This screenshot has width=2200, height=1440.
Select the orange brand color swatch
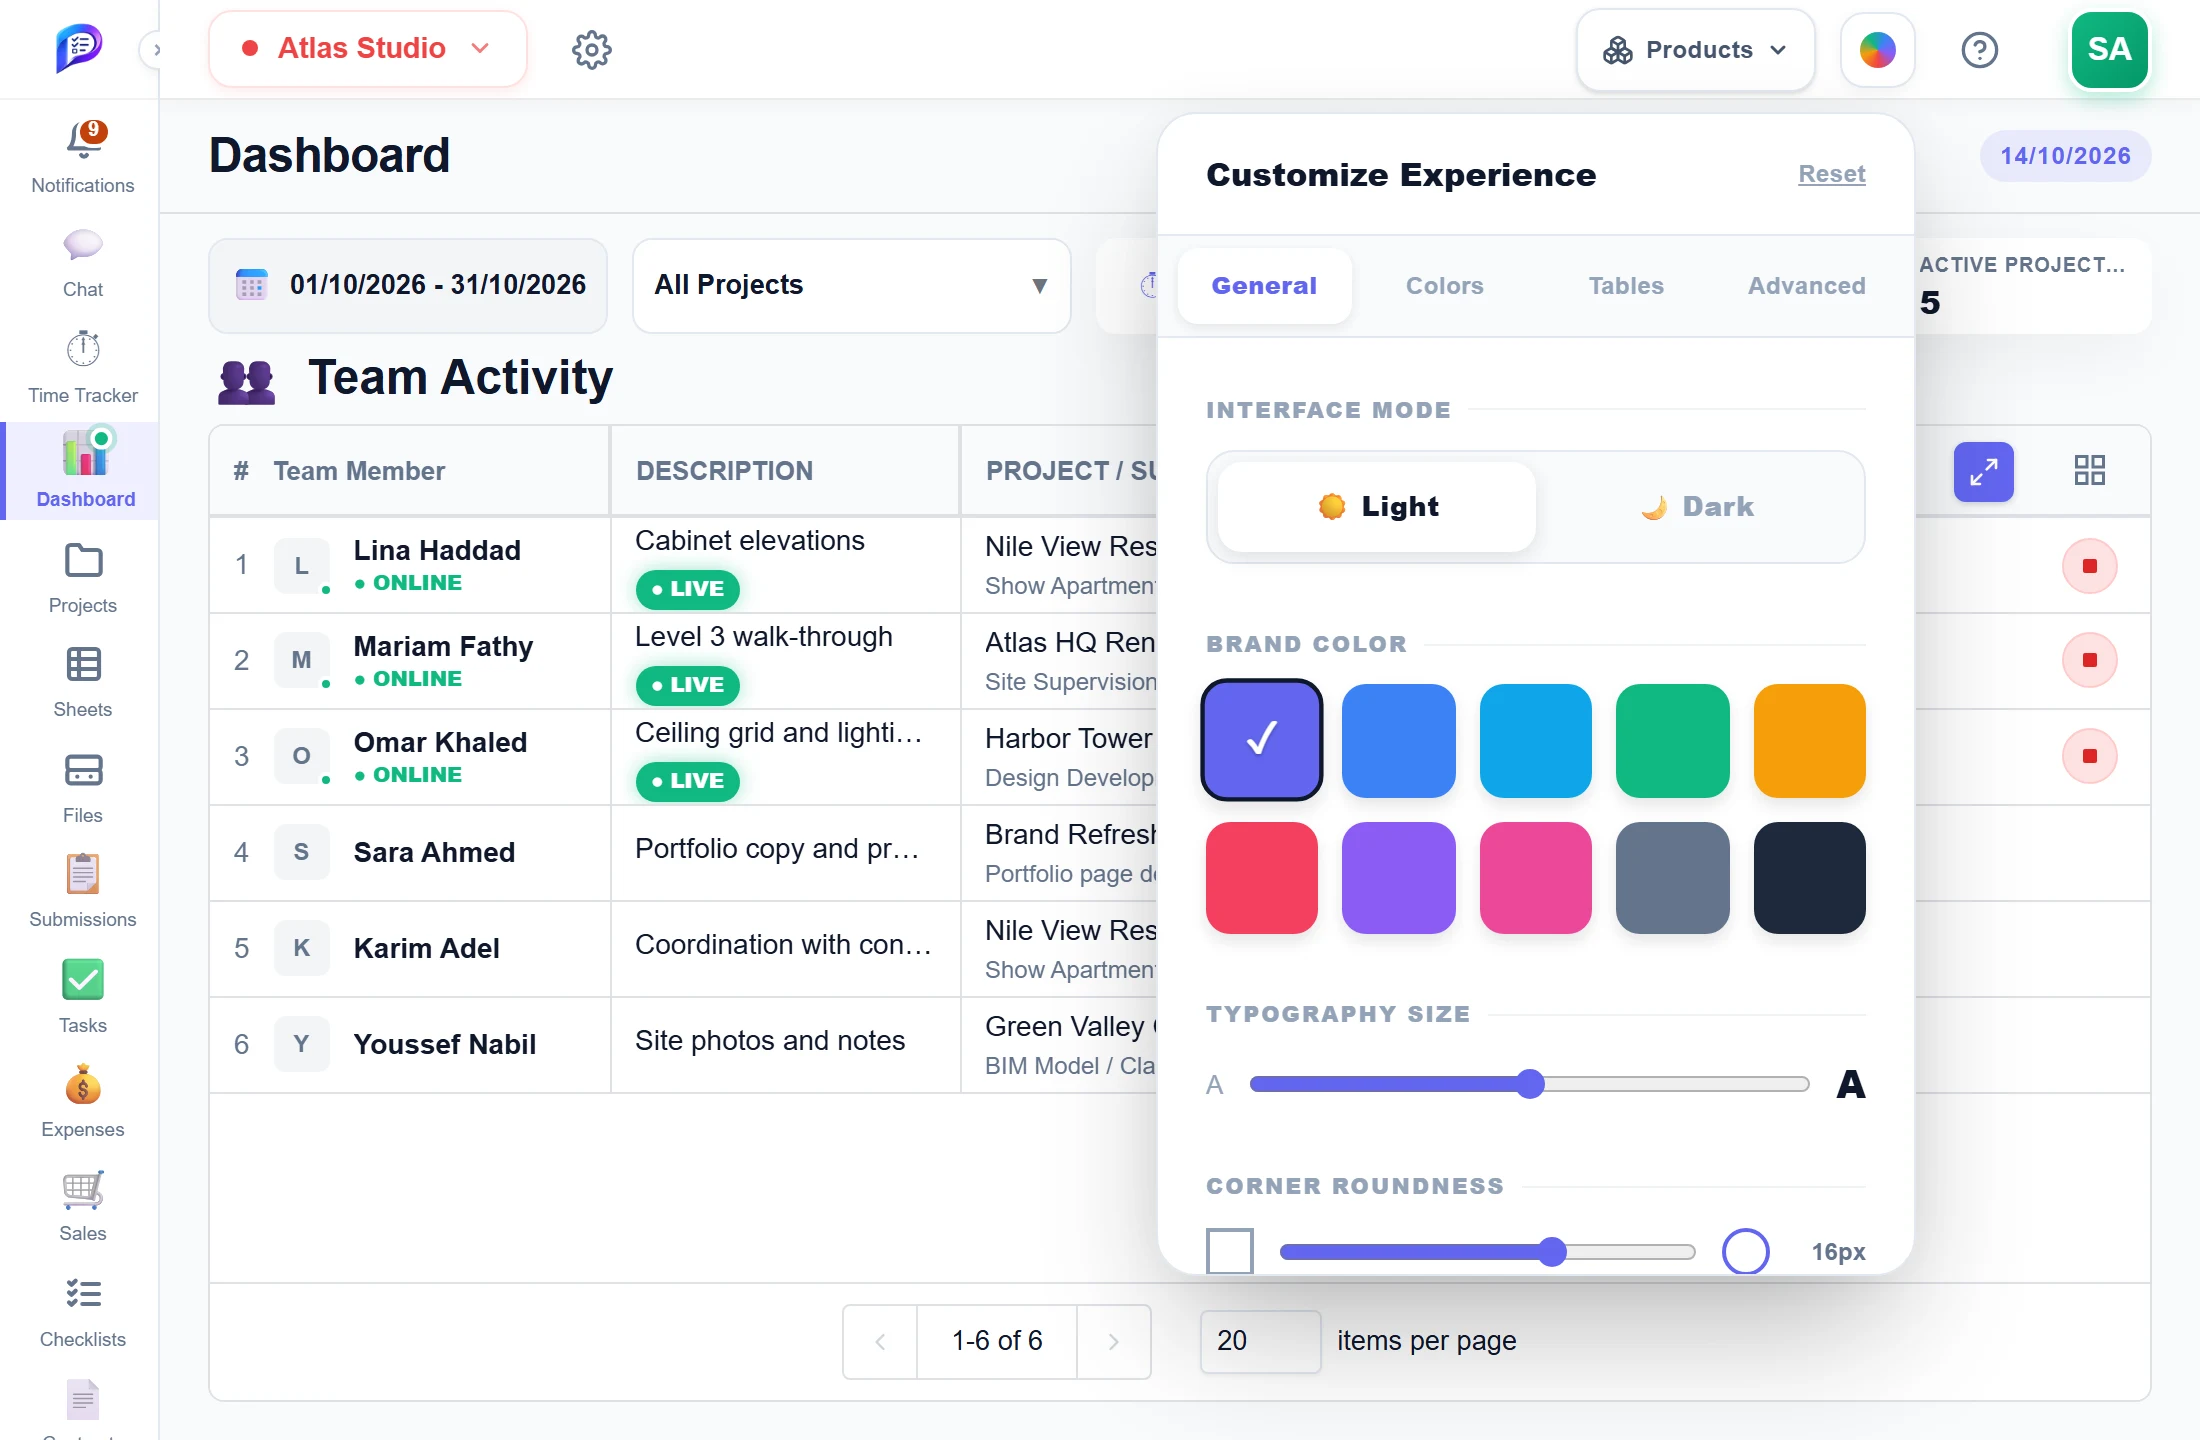pyautogui.click(x=1810, y=741)
